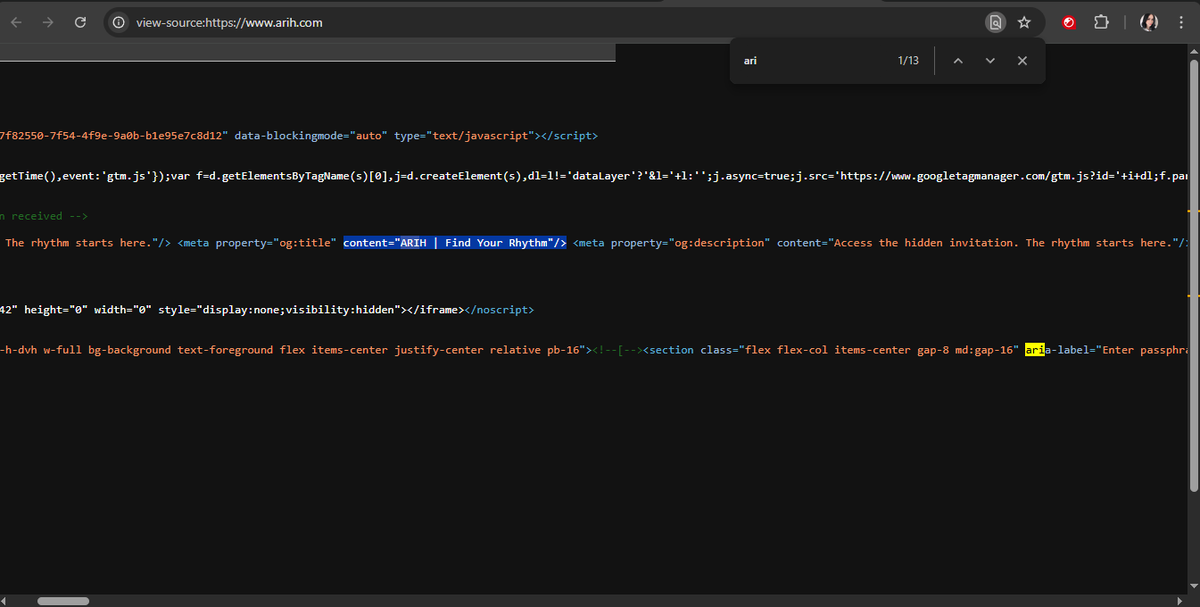The image size is (1200, 607).
Task: Open the Extensions puzzle menu
Action: tap(1101, 22)
